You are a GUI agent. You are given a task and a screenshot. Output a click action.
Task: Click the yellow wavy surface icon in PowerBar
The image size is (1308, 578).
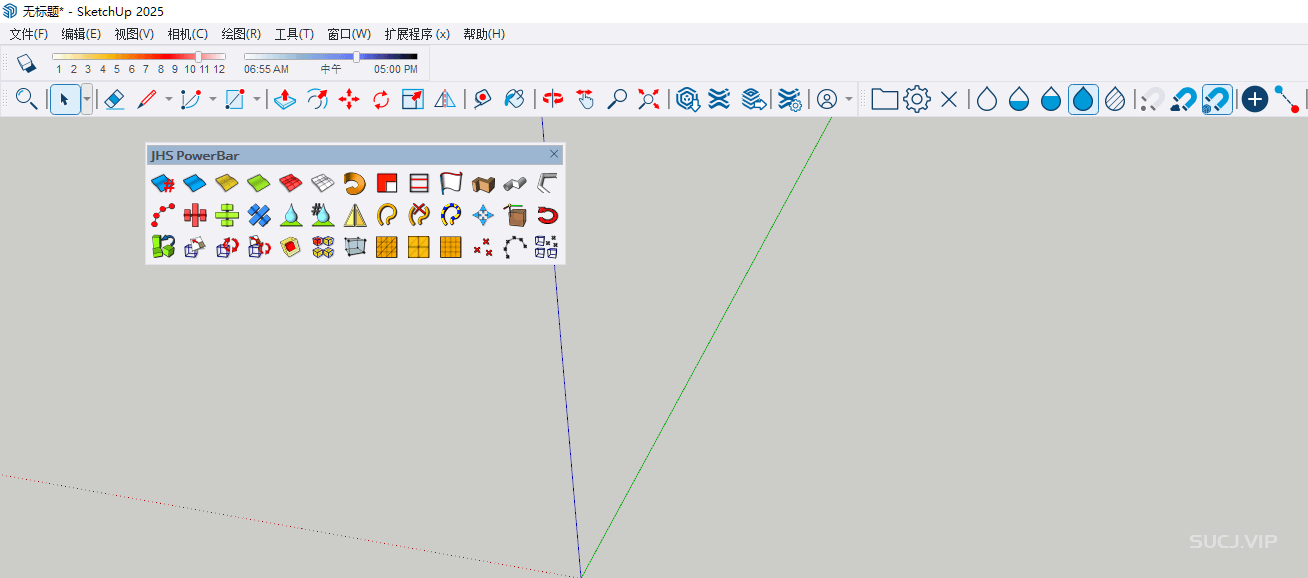227,183
